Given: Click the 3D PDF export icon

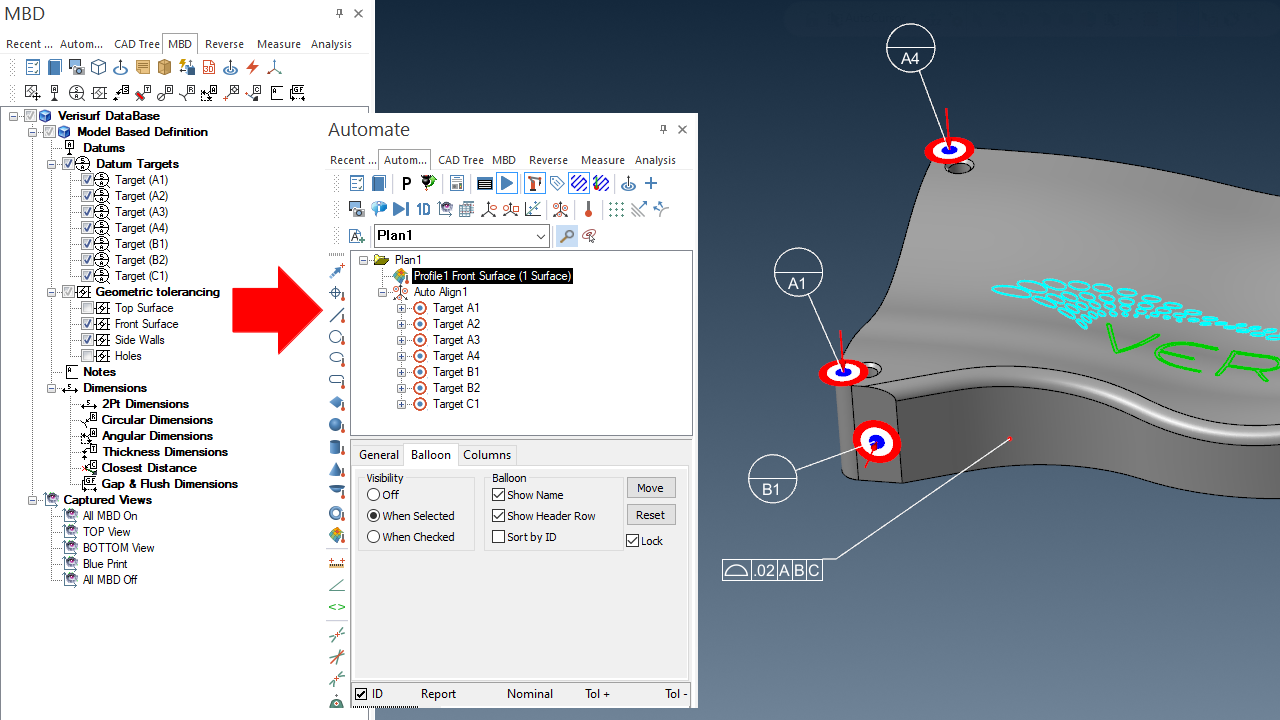Looking at the screenshot, I should [209, 67].
